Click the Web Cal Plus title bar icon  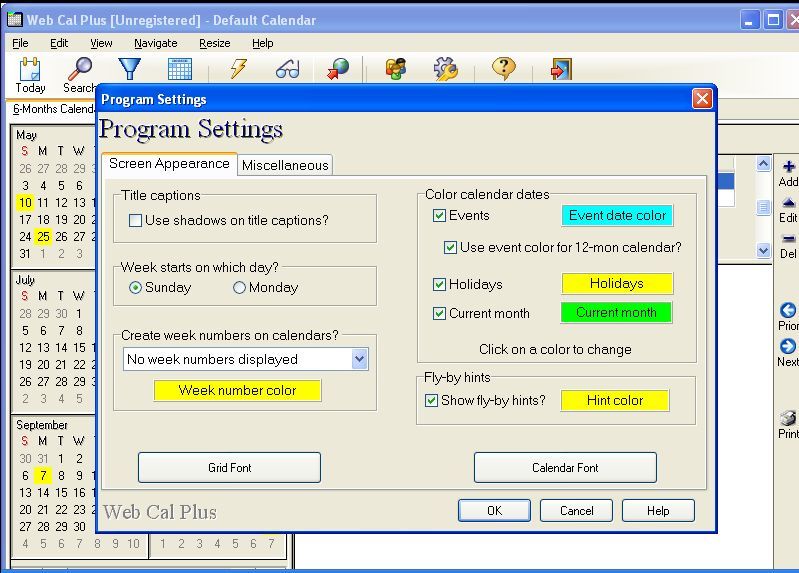[x=15, y=19]
